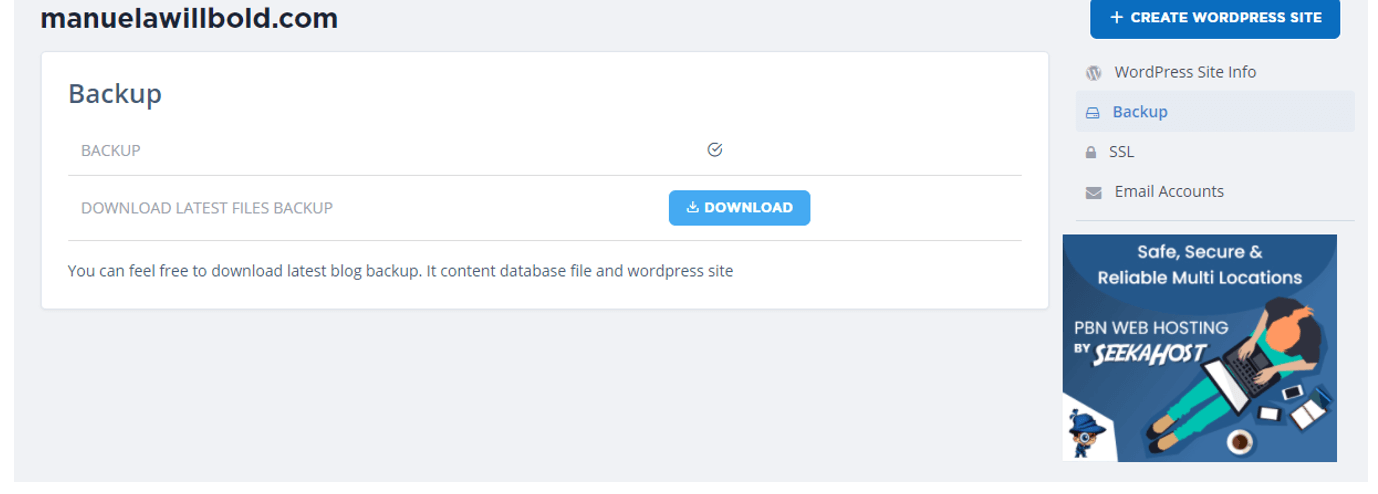Click the DOWNLOAD LATEST FILES BACKUP row label
1378x494 pixels.
pos(207,208)
